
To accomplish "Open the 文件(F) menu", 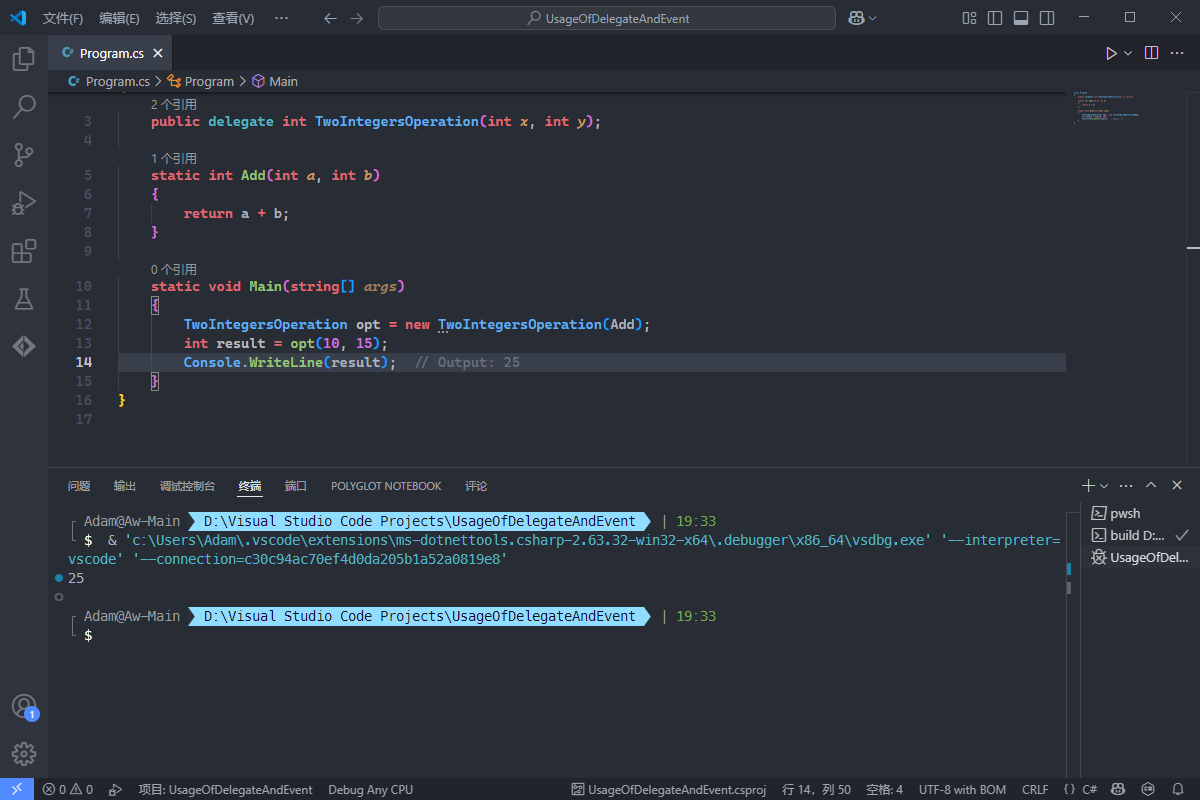I will (x=63, y=18).
